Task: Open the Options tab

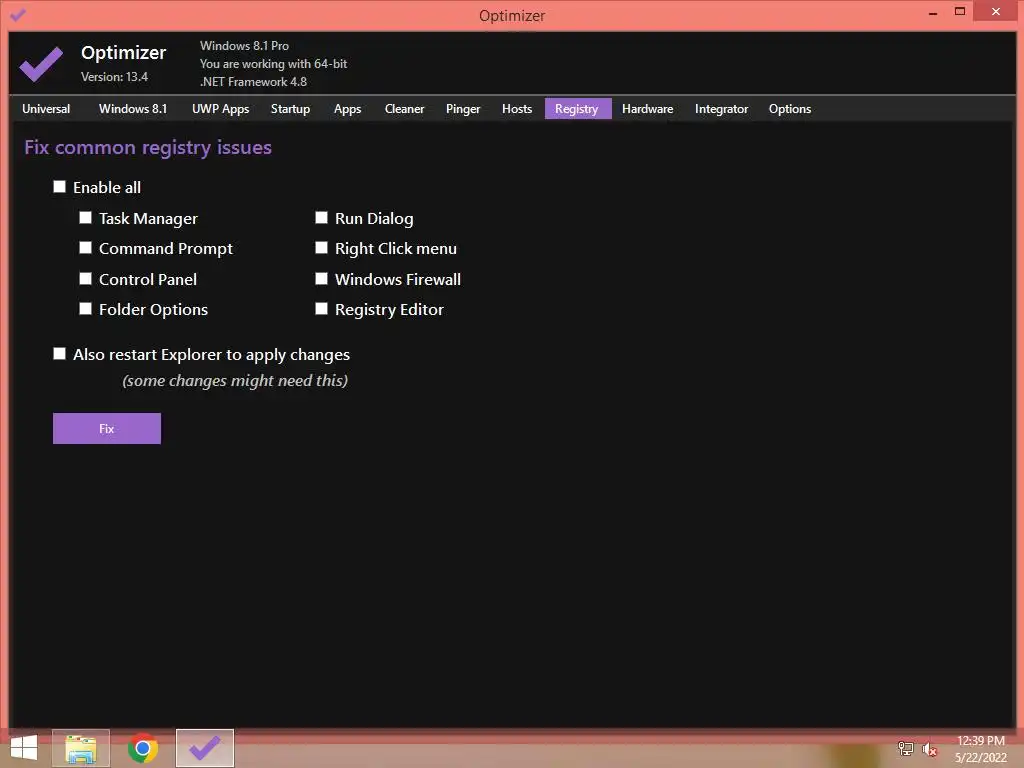Action: [x=790, y=108]
